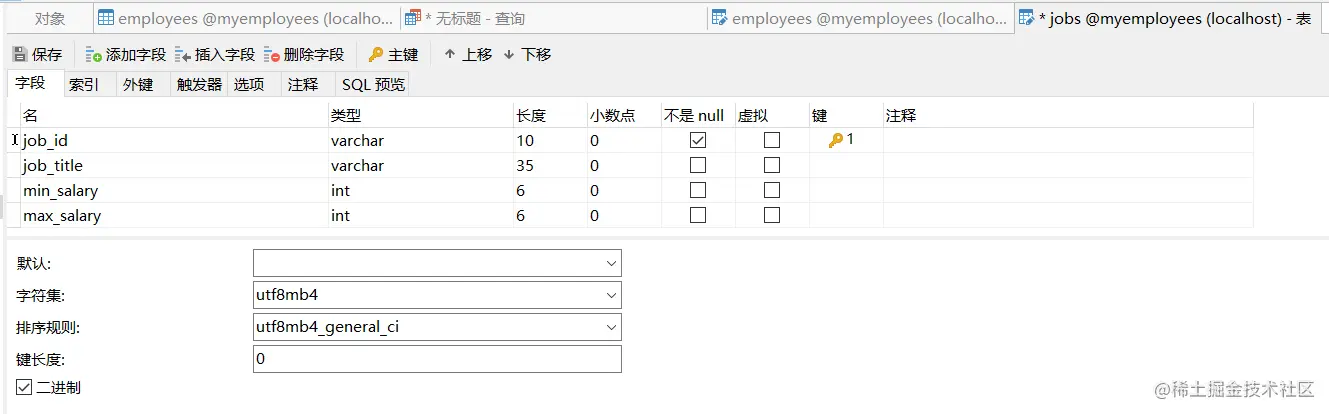Enable not null for min_salary
The height and width of the screenshot is (414, 1329).
[x=698, y=191]
